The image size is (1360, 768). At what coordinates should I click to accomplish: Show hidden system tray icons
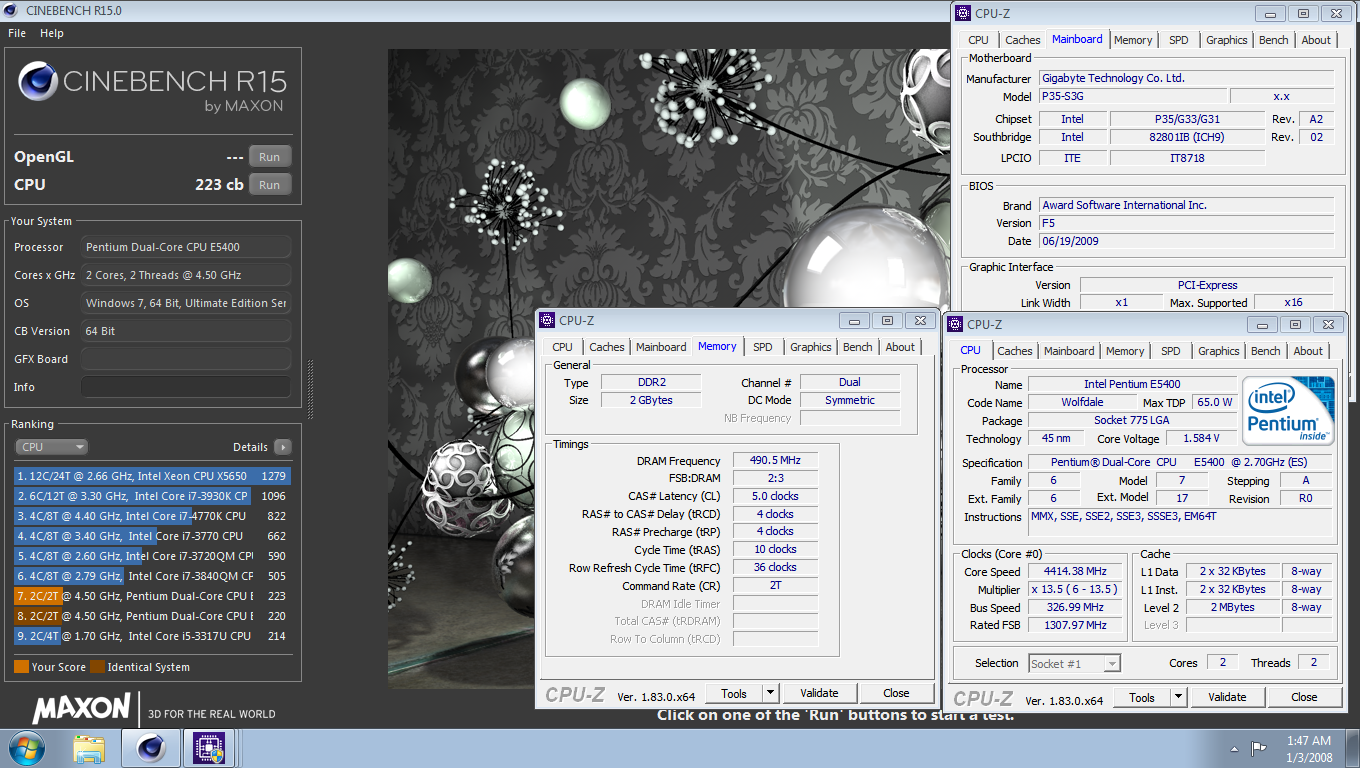(x=1233, y=749)
